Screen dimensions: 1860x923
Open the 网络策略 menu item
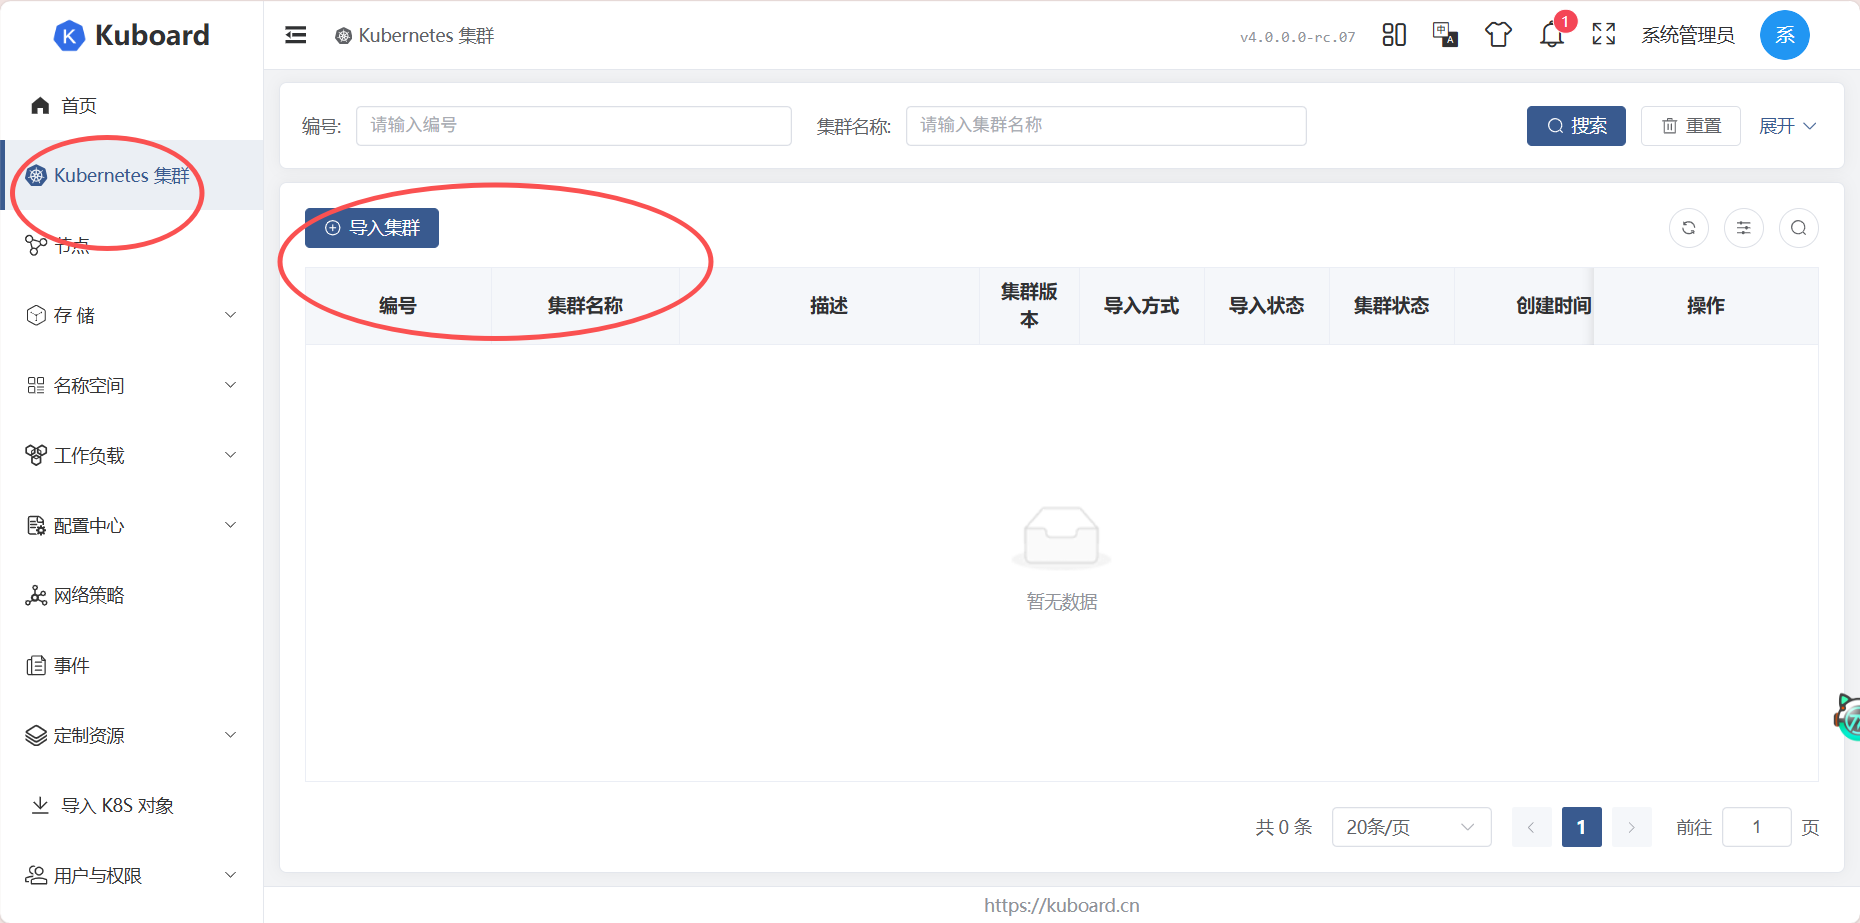132,595
